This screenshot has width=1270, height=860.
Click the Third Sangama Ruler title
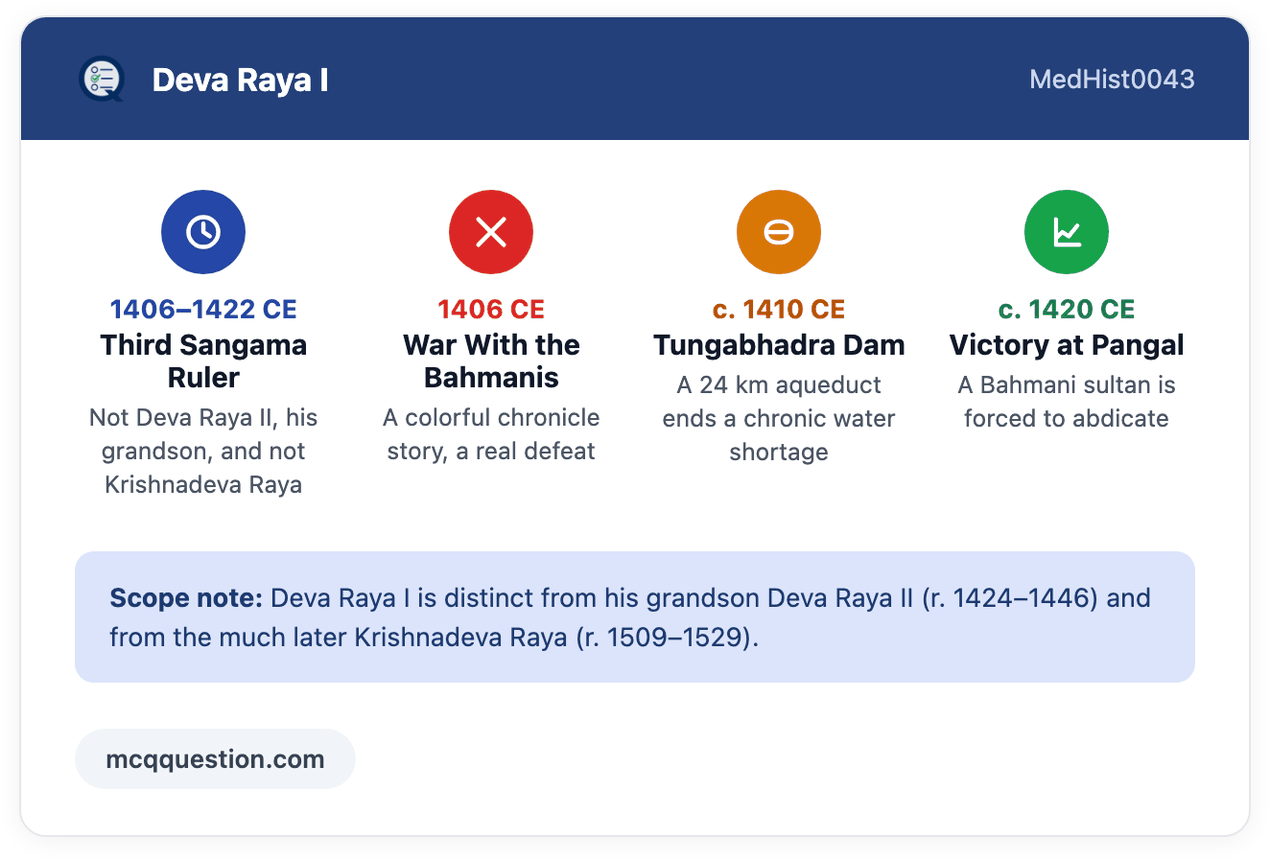point(203,361)
